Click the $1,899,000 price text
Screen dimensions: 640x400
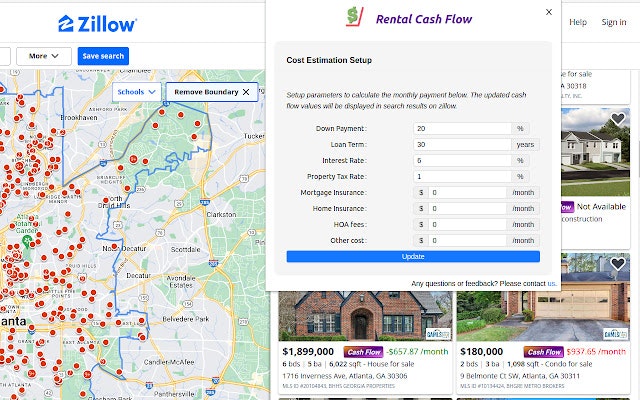[308, 352]
